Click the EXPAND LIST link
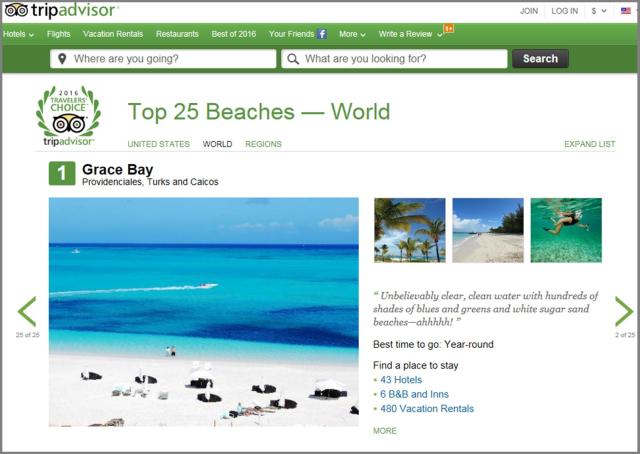Viewport: 640px width, 454px height. coord(590,144)
